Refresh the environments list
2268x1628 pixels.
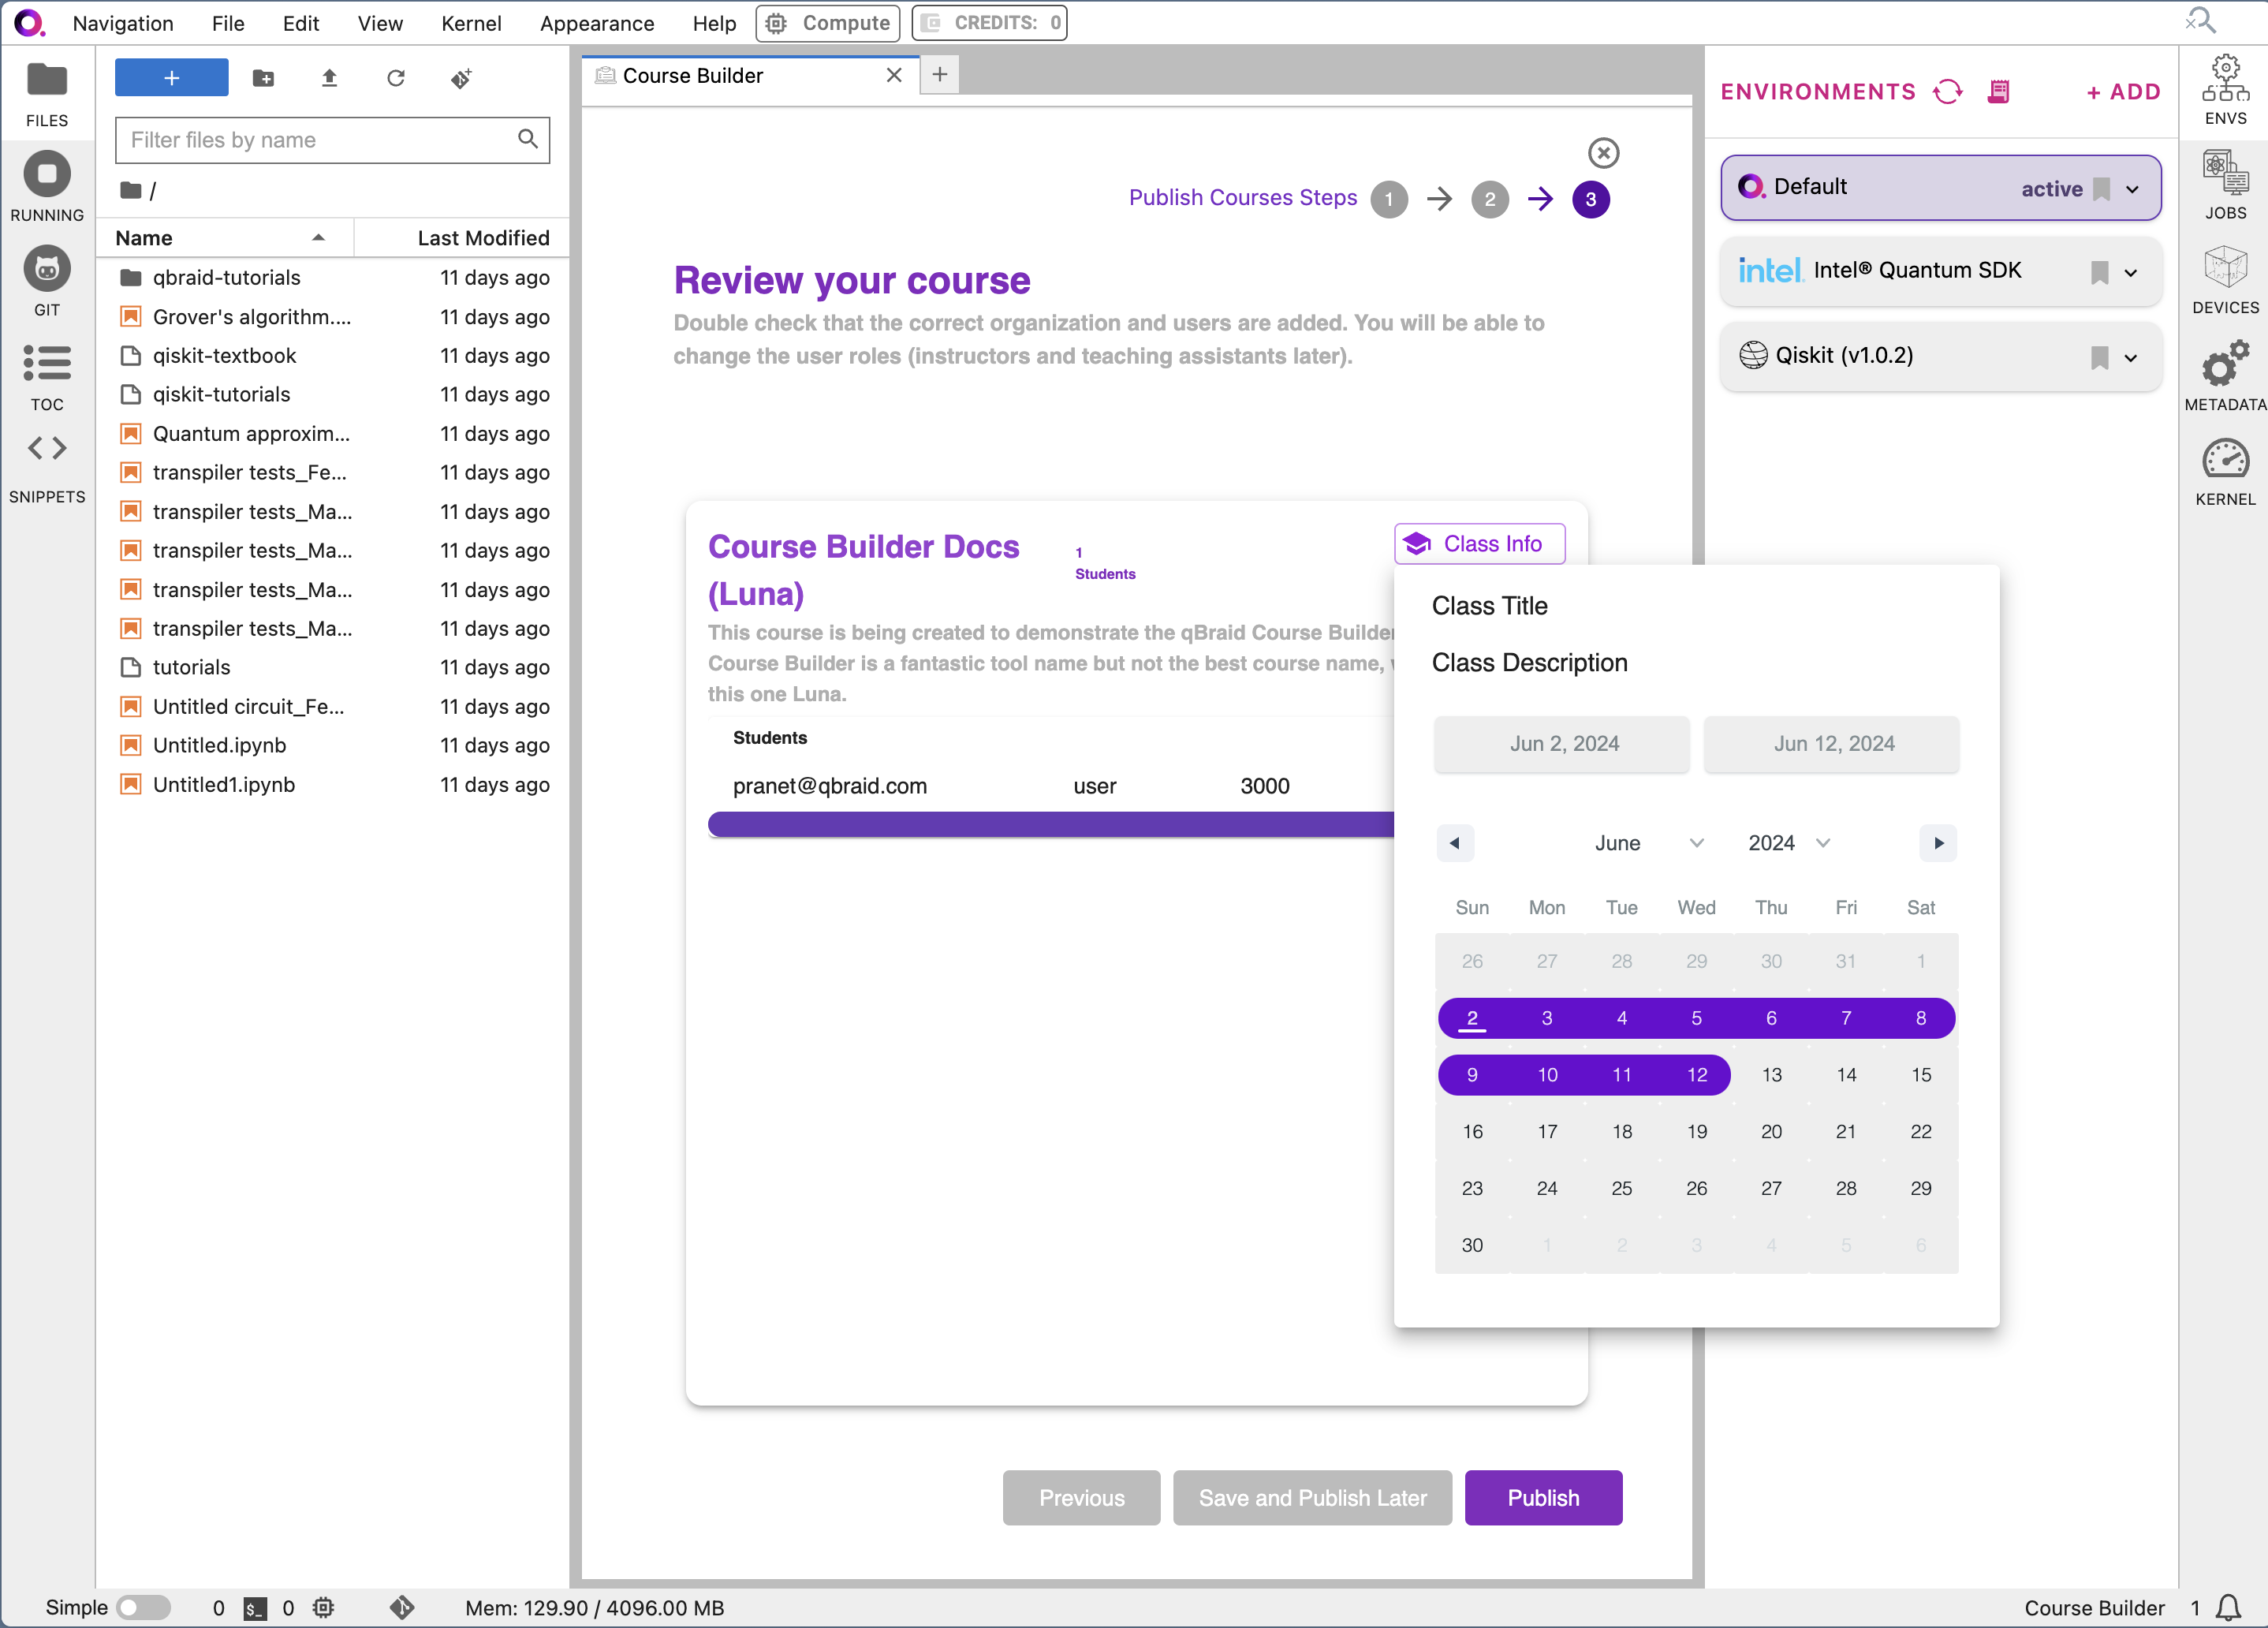1947,92
